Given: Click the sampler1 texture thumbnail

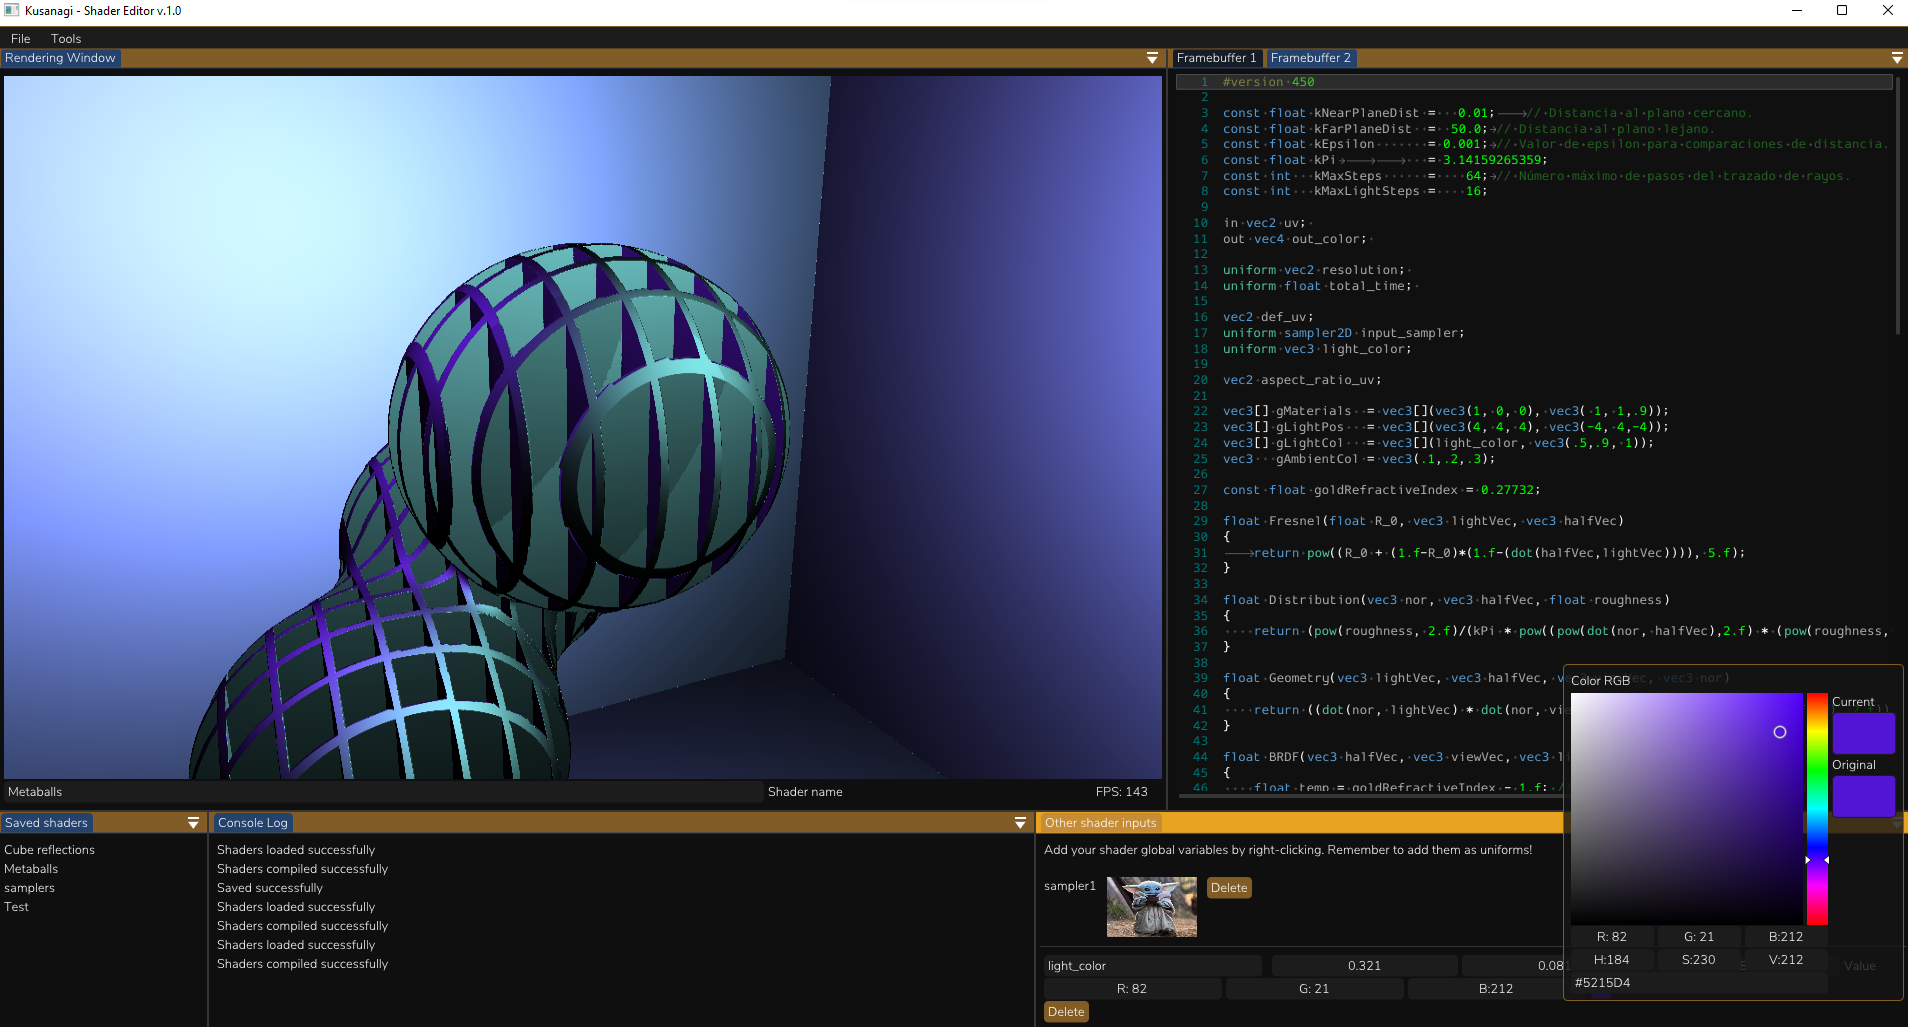Looking at the screenshot, I should coord(1152,907).
